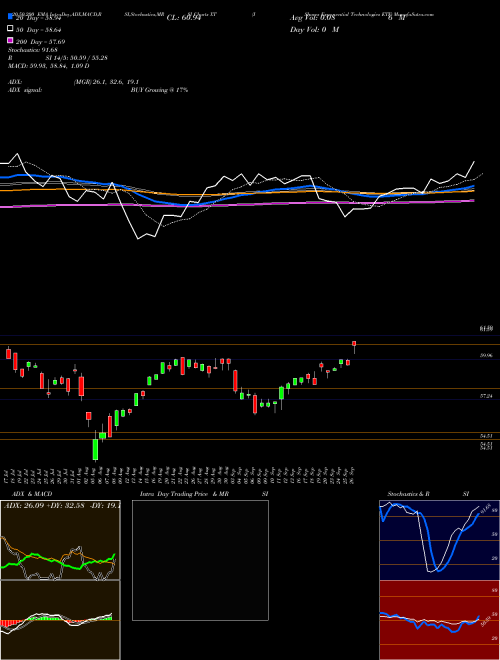Click the 'Stochastics: 91.68' text

tap(33, 50)
